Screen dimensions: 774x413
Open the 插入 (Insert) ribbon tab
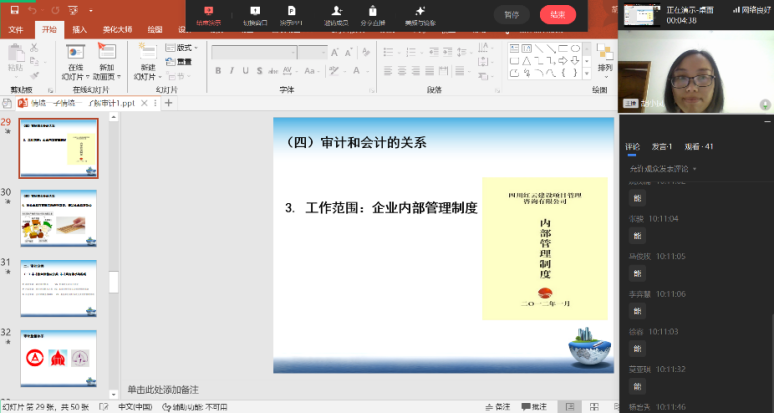point(79,30)
